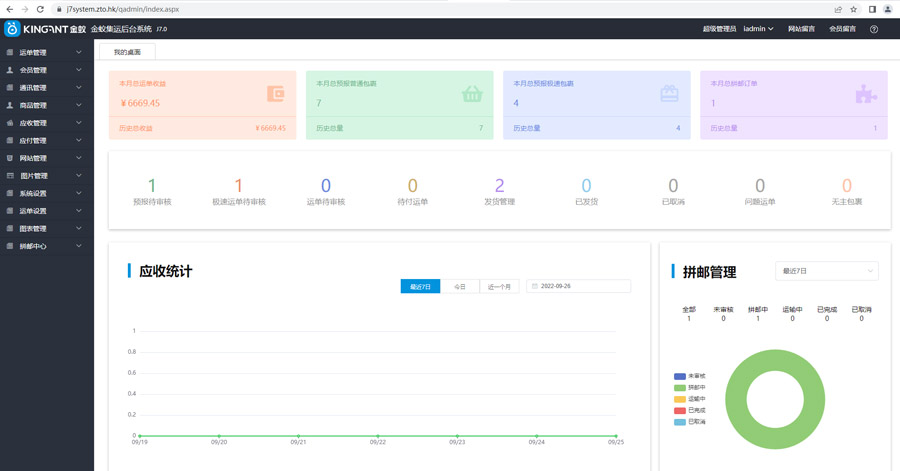
Task: Open 最近7日 dropdown in 拼邮管理
Action: point(826,270)
